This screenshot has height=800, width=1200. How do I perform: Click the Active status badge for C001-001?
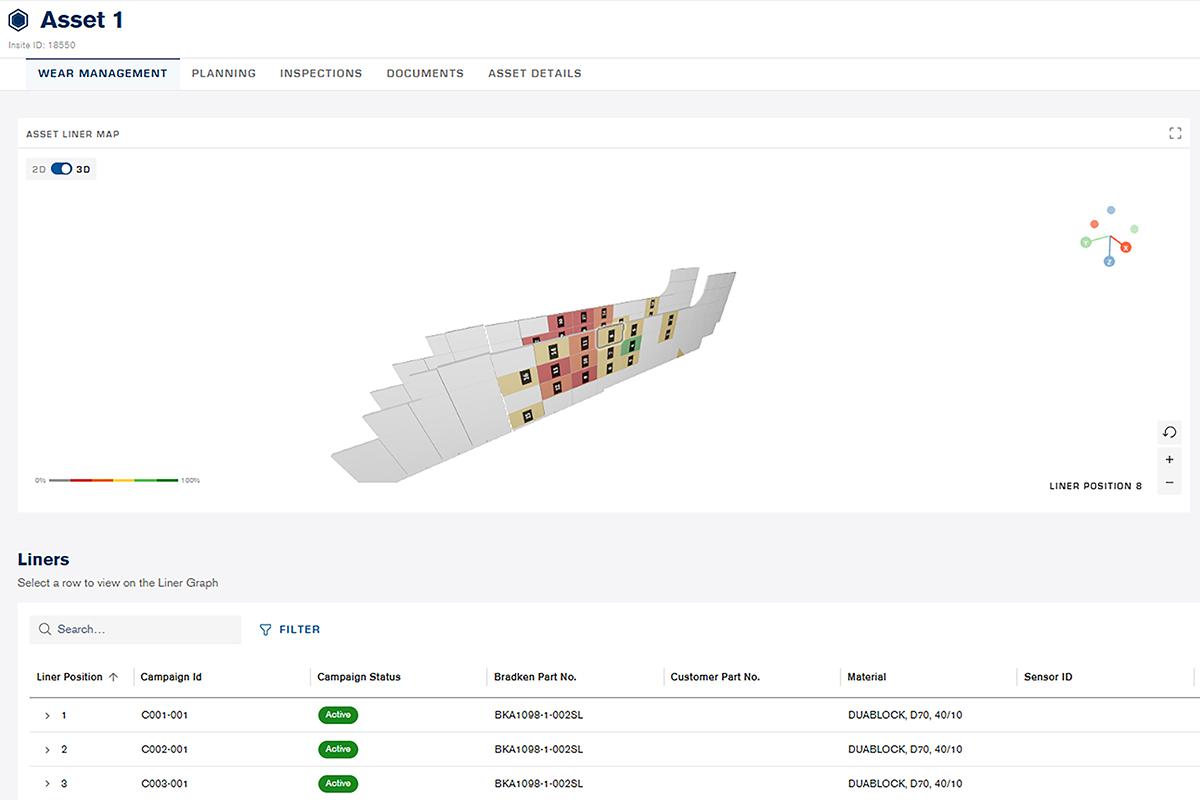(338, 715)
